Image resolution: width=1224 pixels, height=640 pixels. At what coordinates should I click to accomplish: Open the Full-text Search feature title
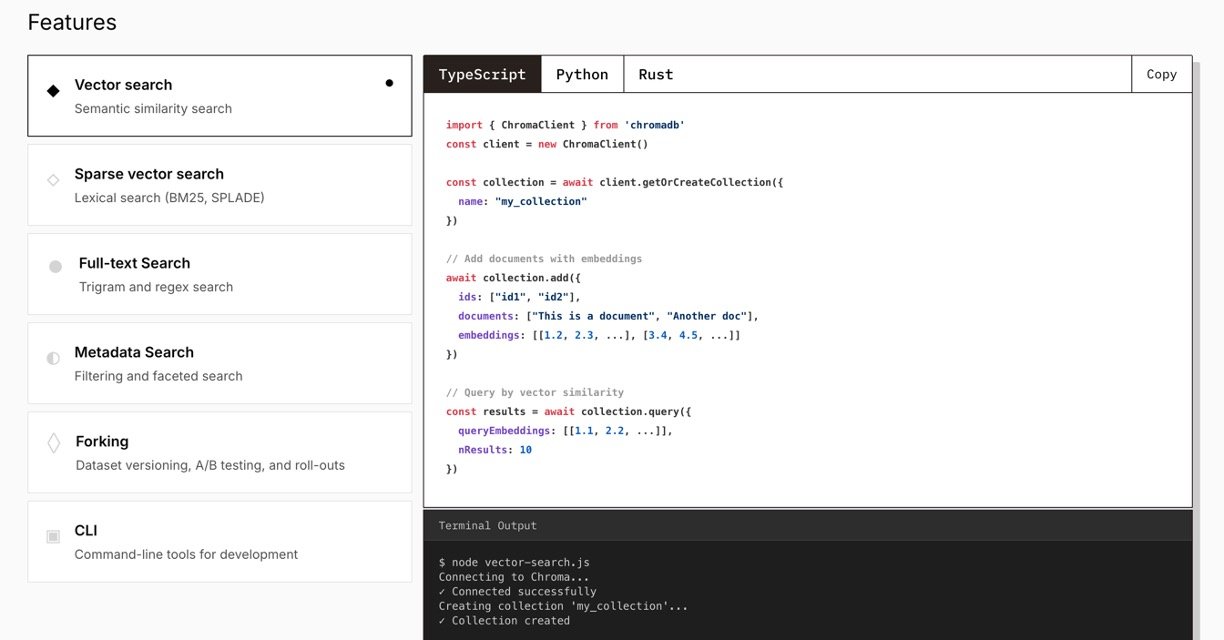pyautogui.click(x=134, y=263)
